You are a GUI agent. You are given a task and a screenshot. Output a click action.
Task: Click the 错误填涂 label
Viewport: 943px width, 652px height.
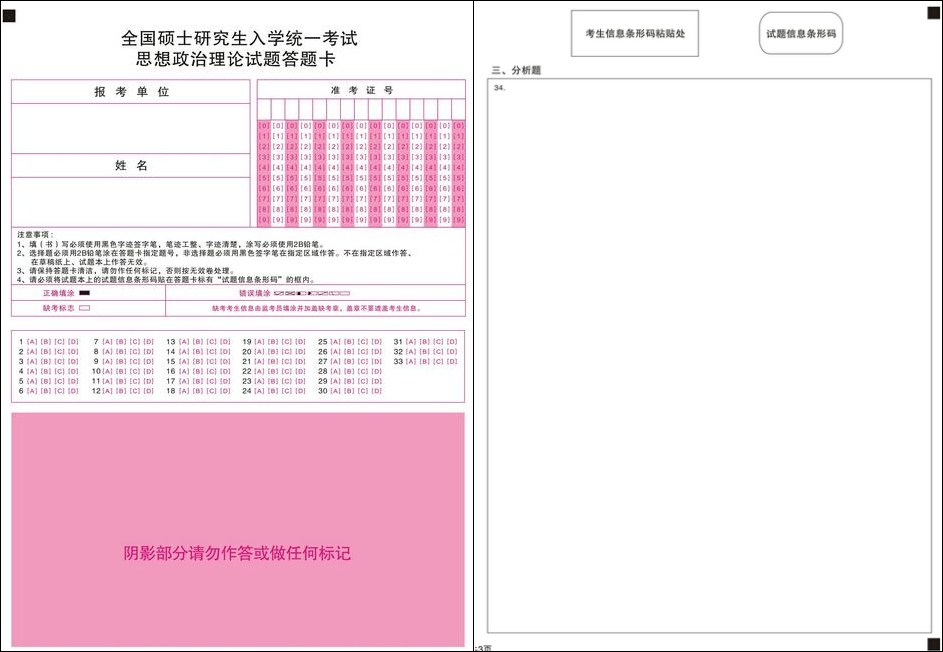(x=254, y=294)
